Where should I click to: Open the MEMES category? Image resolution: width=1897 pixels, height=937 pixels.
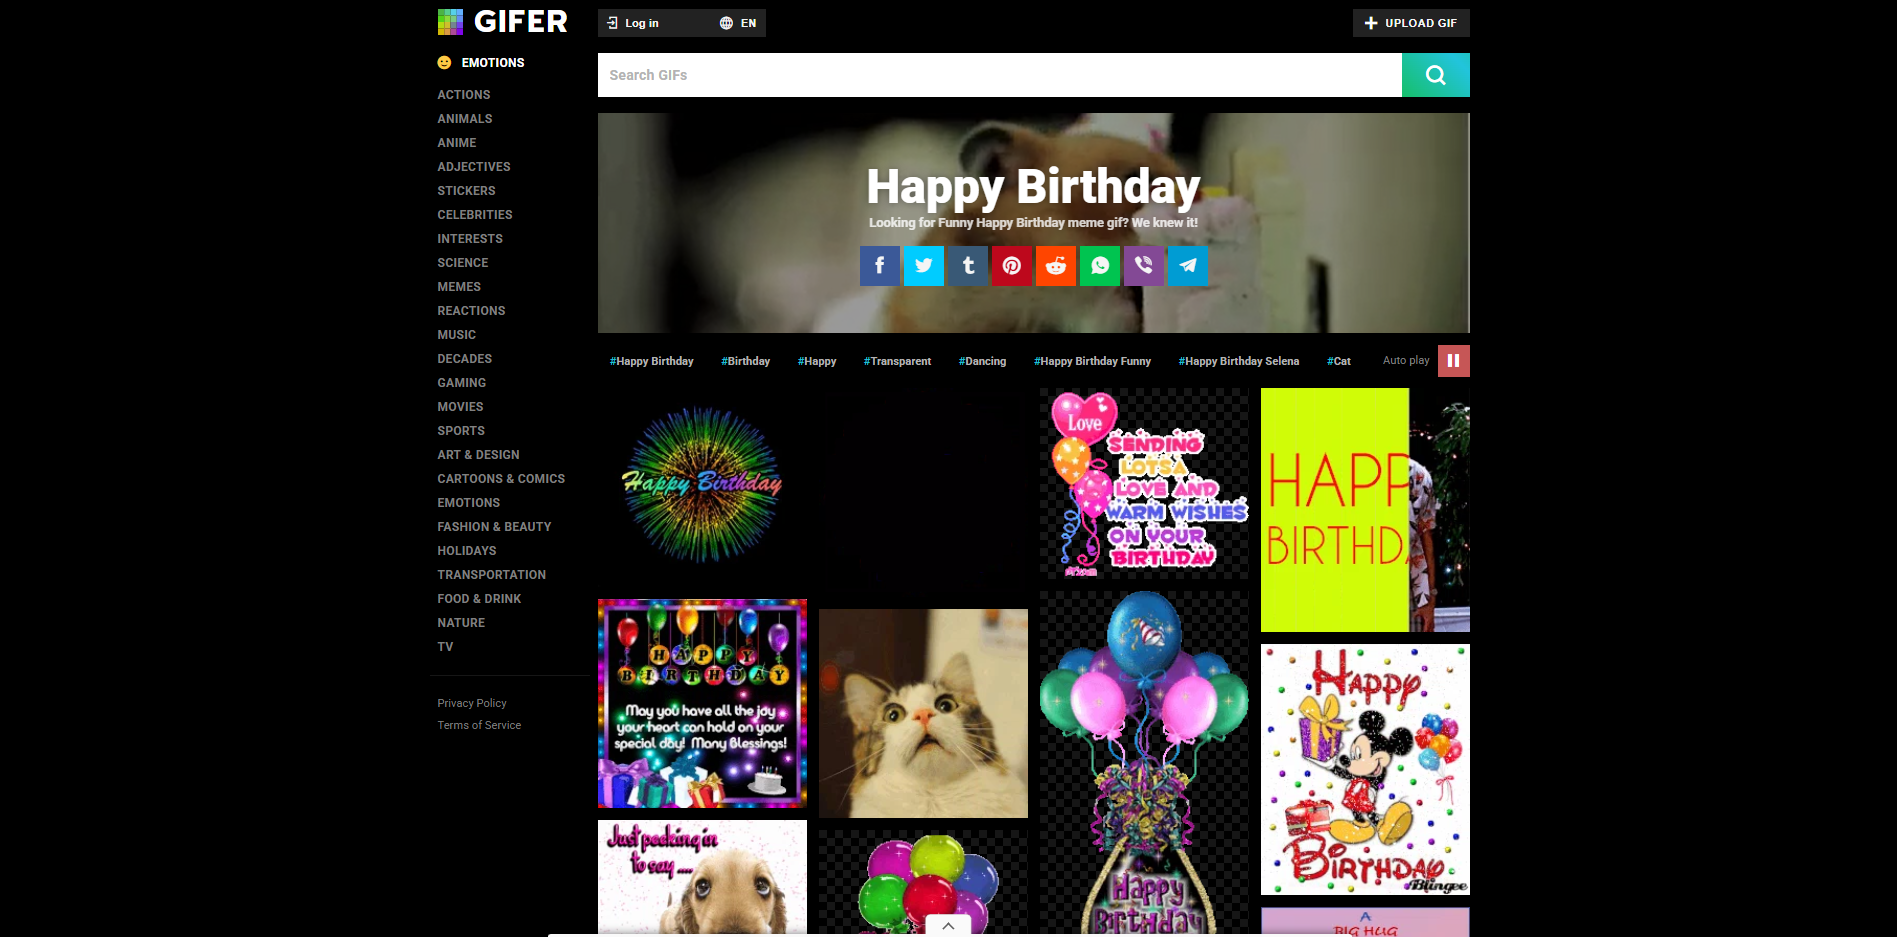point(459,286)
